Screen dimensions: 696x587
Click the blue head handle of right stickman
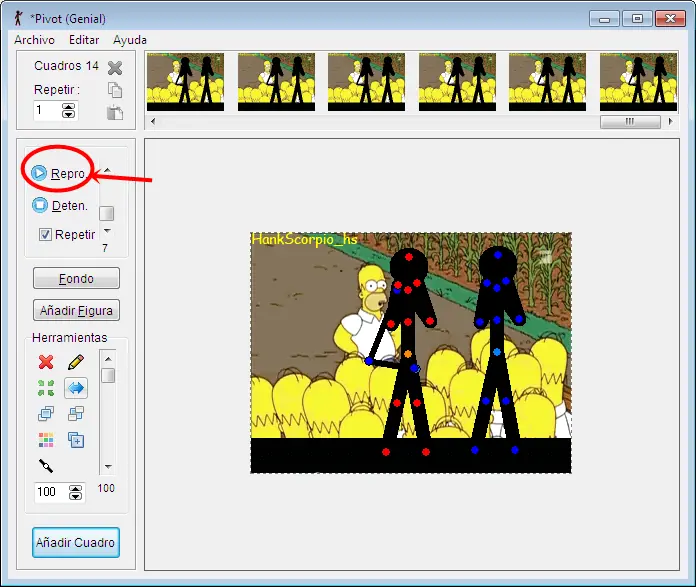[x=498, y=255]
